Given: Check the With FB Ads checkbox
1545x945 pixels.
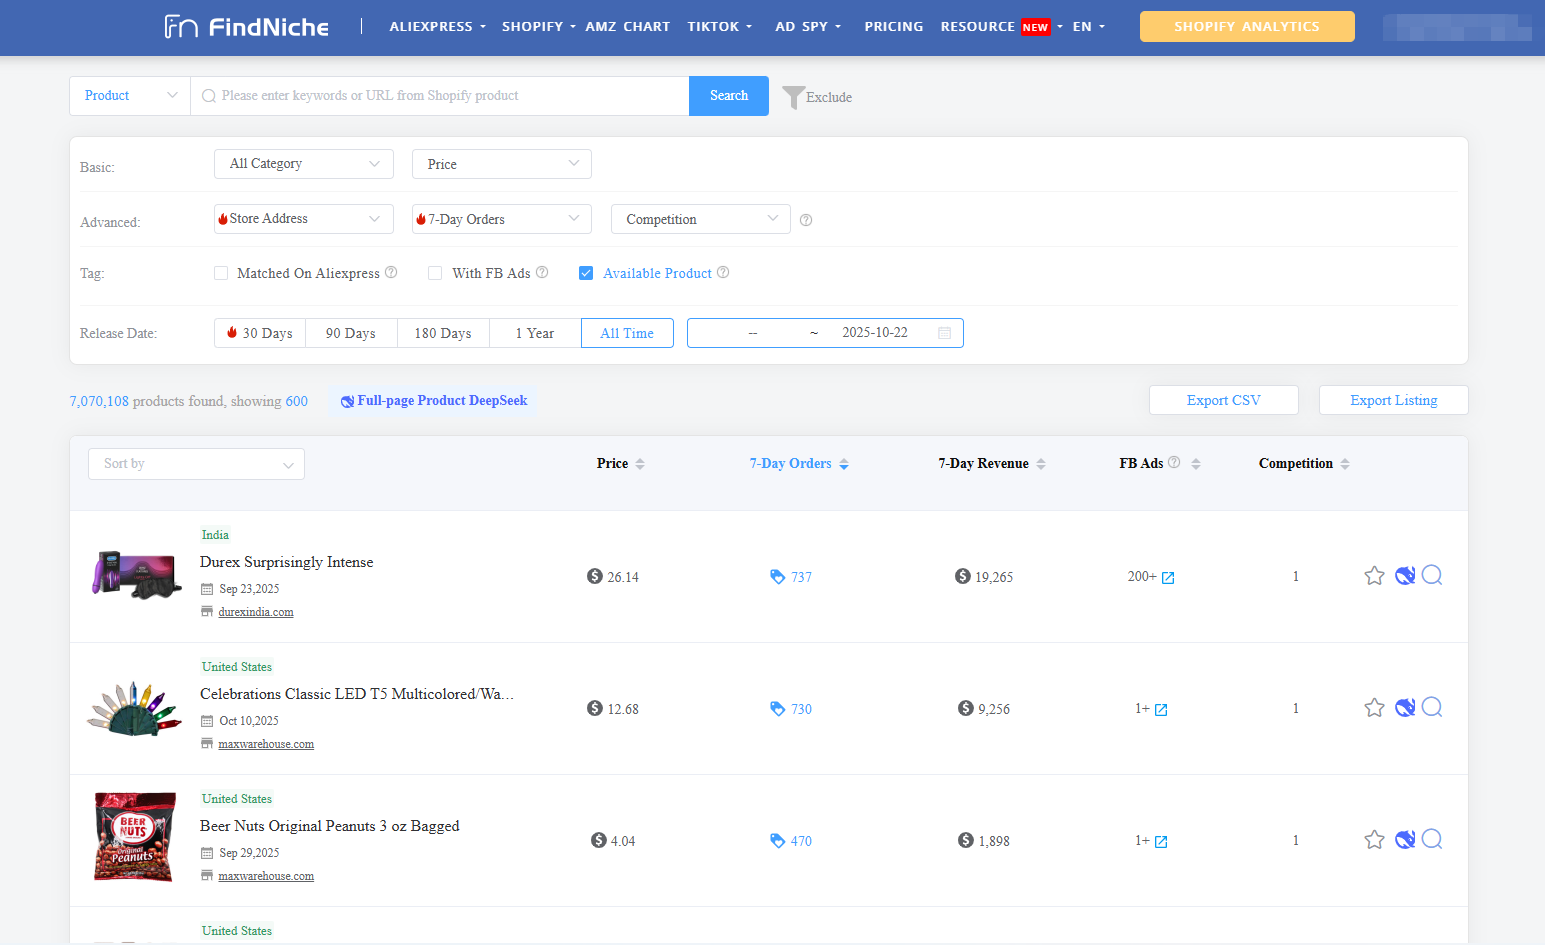Looking at the screenshot, I should 434,272.
